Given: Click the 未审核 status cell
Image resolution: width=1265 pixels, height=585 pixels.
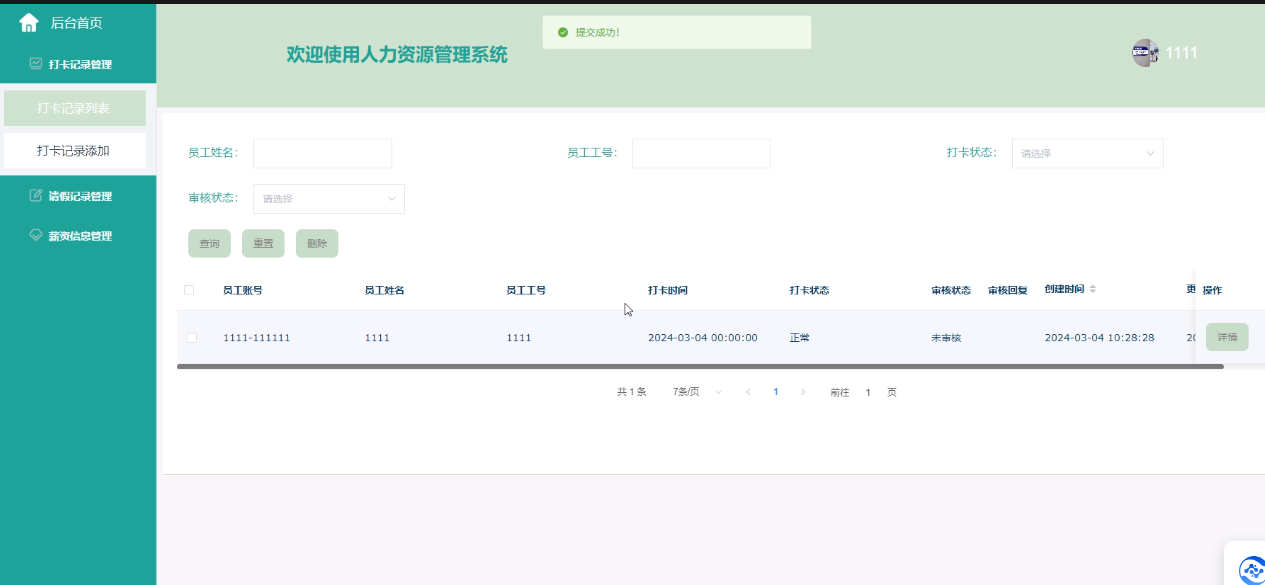Looking at the screenshot, I should coord(946,338).
